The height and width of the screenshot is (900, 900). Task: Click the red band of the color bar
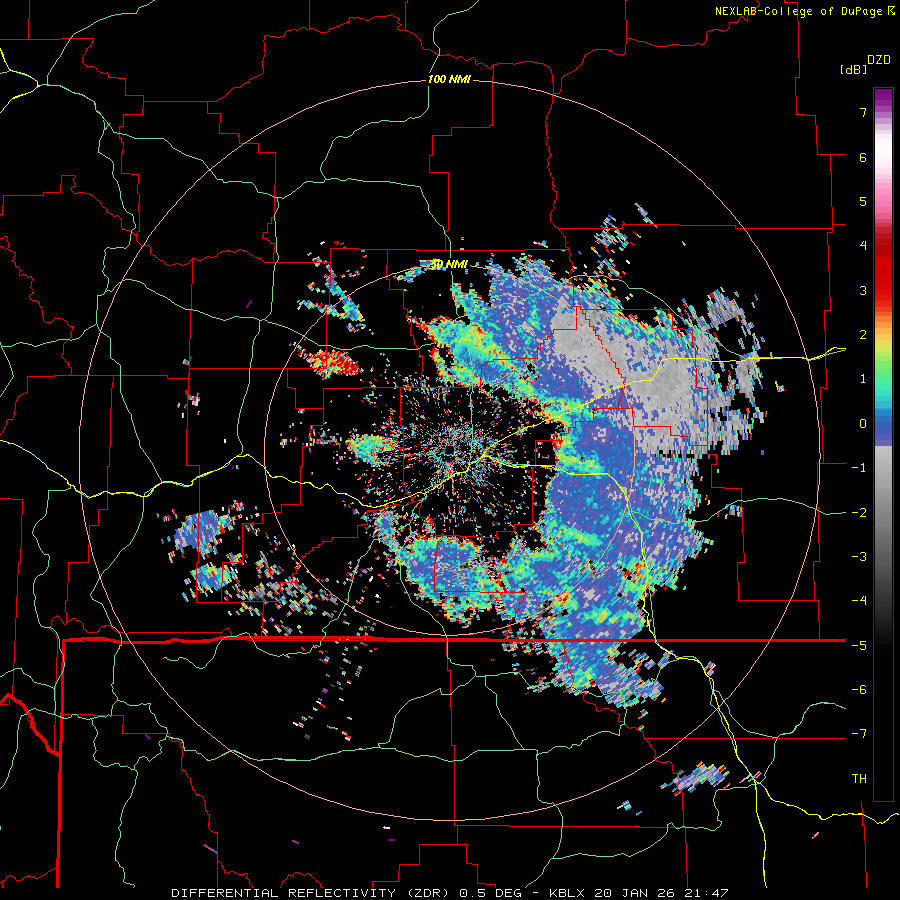tap(883, 270)
